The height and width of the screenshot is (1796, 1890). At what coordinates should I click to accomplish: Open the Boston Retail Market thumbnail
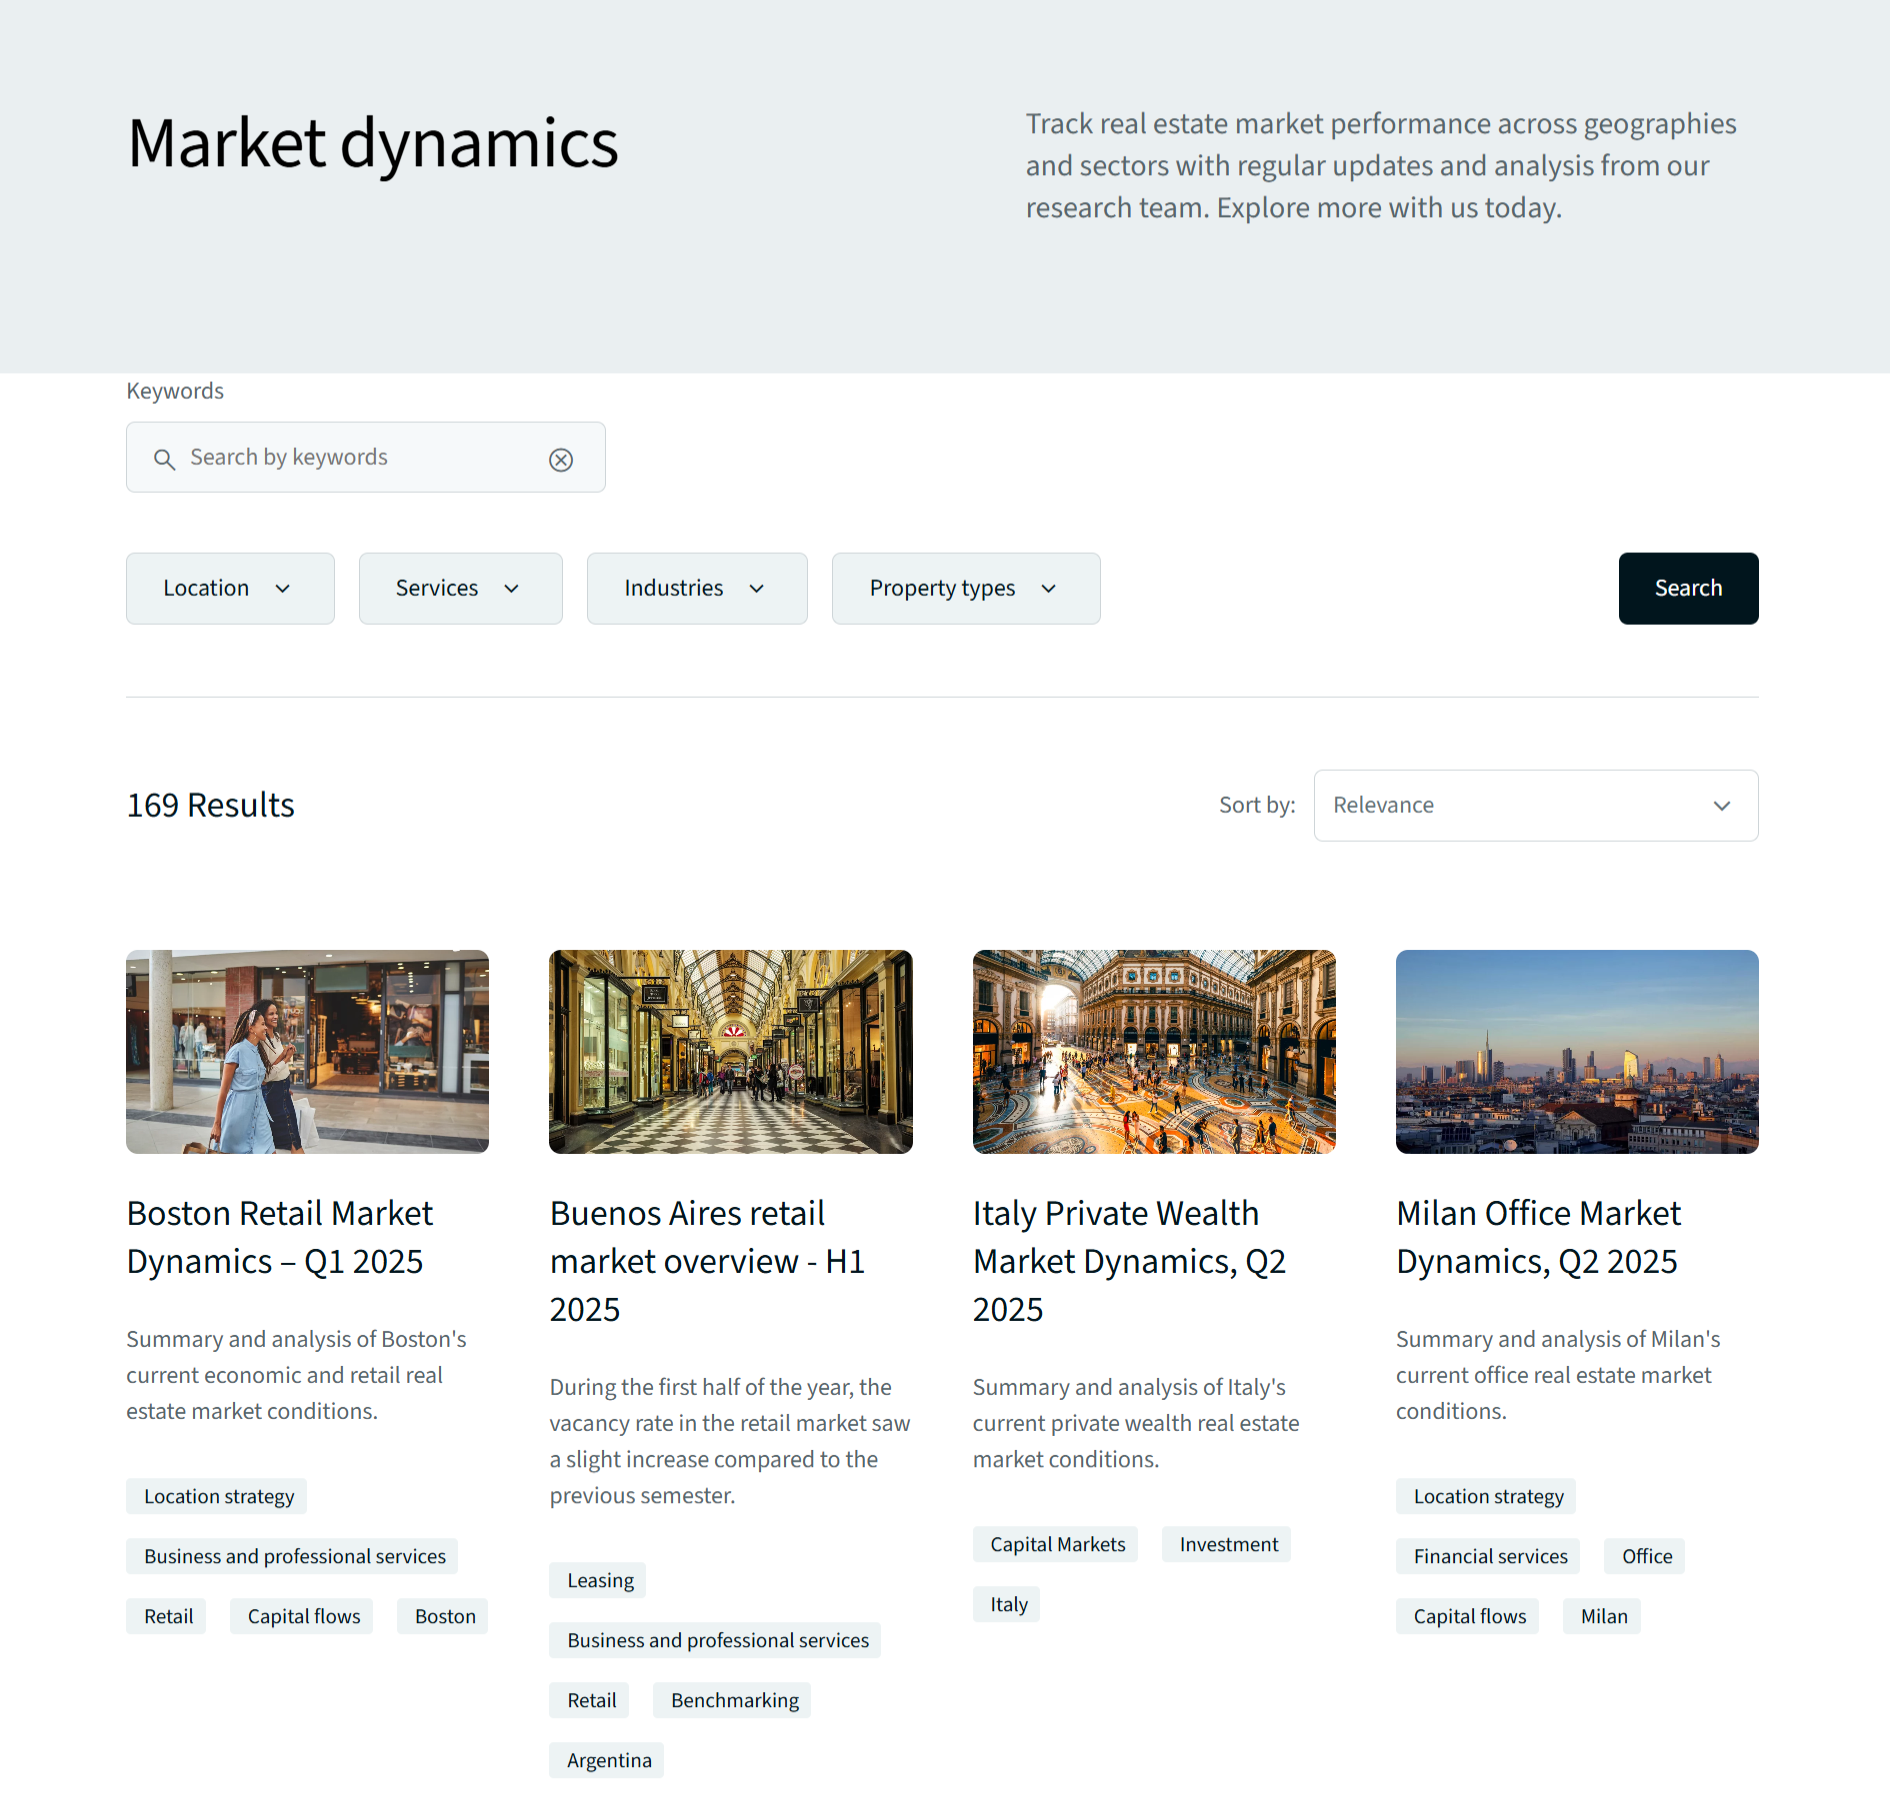tap(308, 1052)
